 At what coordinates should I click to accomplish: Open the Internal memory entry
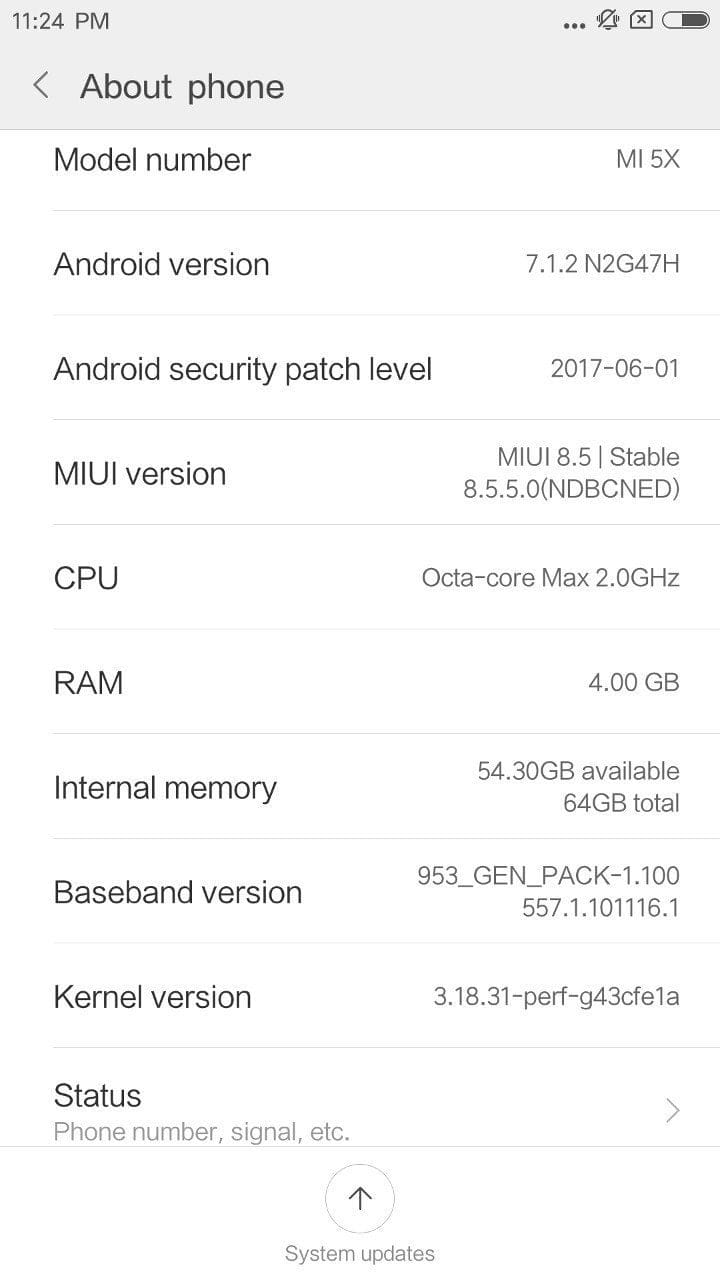coord(360,787)
